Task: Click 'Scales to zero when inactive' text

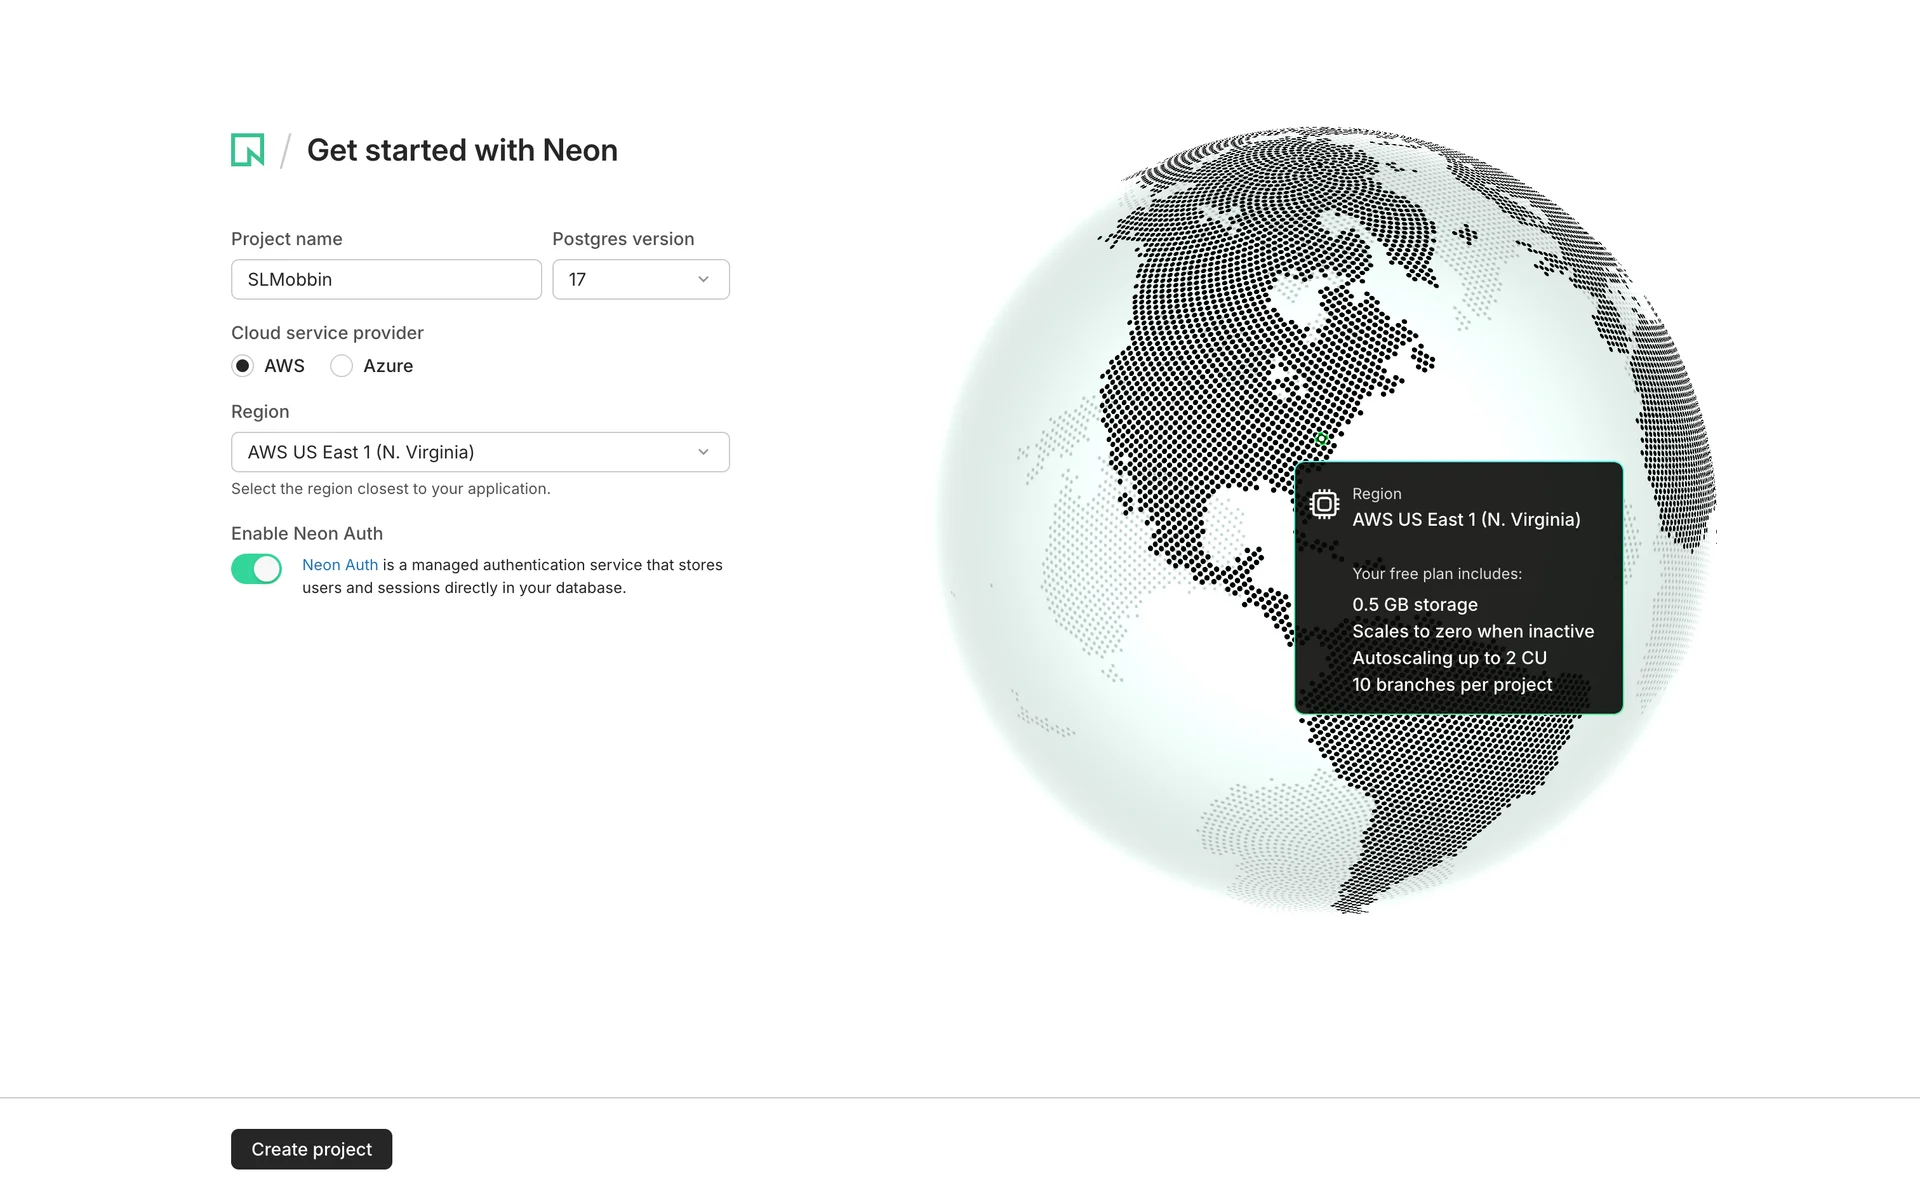Action: (x=1473, y=632)
